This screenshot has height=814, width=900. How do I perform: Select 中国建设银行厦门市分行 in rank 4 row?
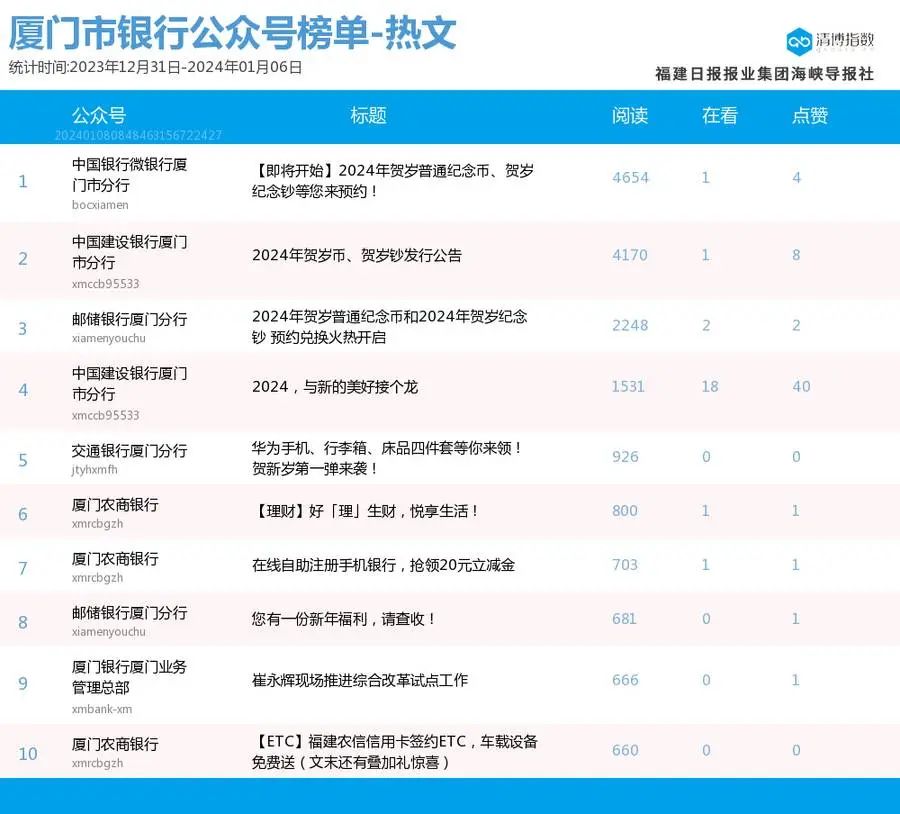coord(130,383)
